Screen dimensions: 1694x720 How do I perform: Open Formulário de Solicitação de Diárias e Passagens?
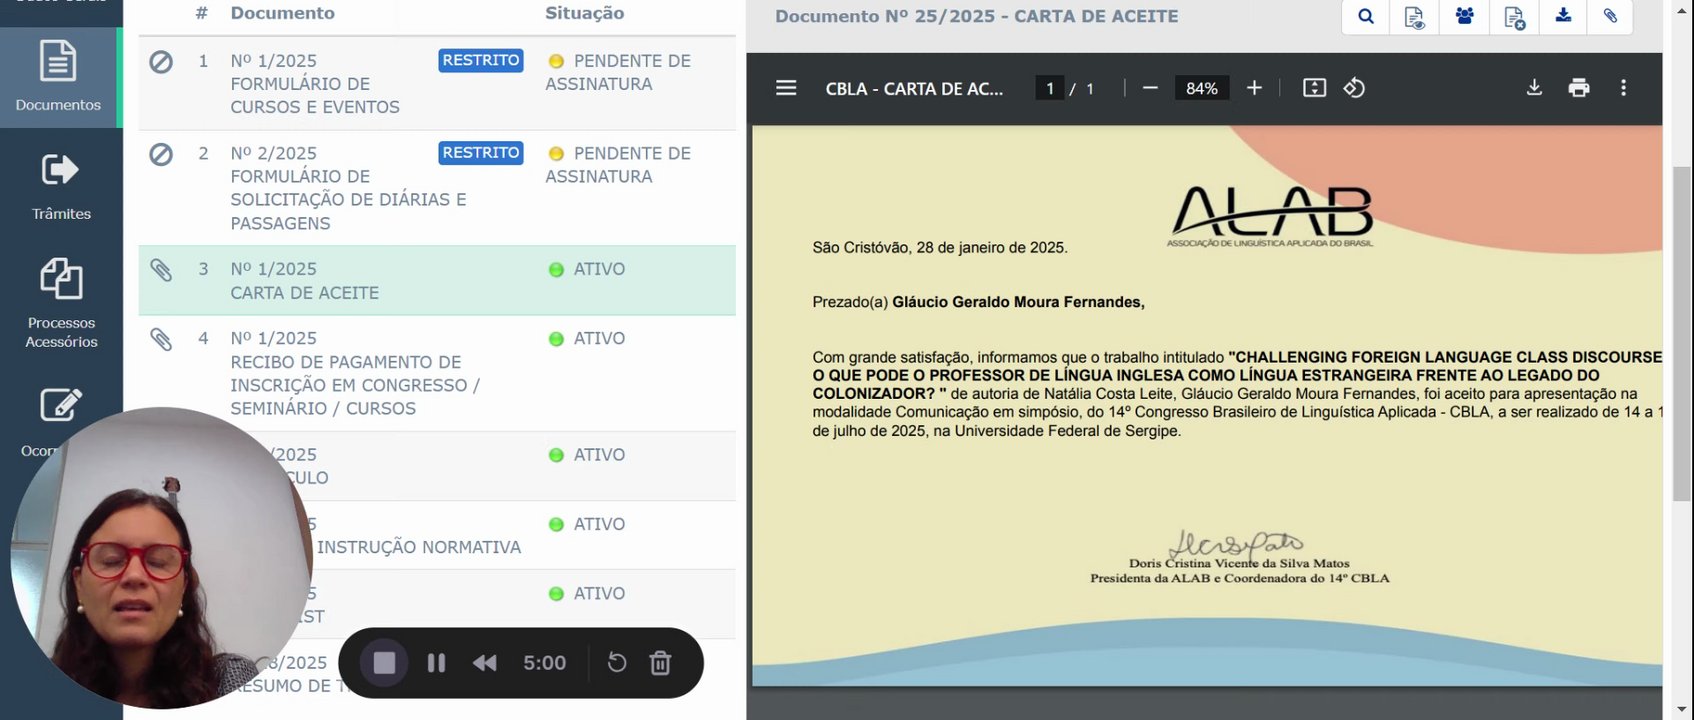coord(348,188)
